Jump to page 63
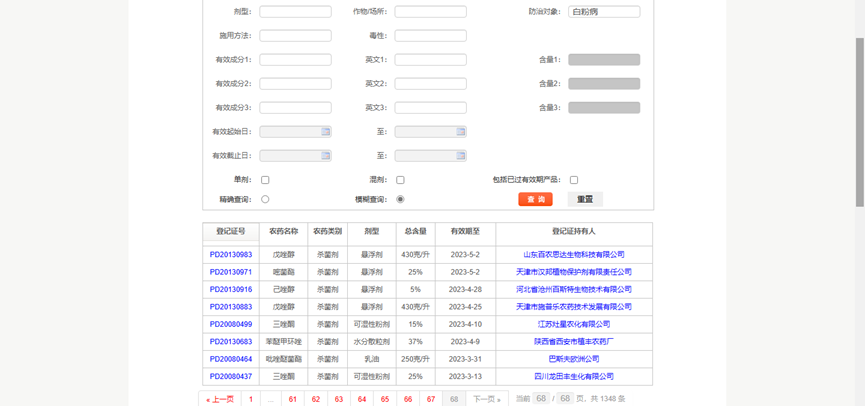The image size is (865, 406). 339,399
